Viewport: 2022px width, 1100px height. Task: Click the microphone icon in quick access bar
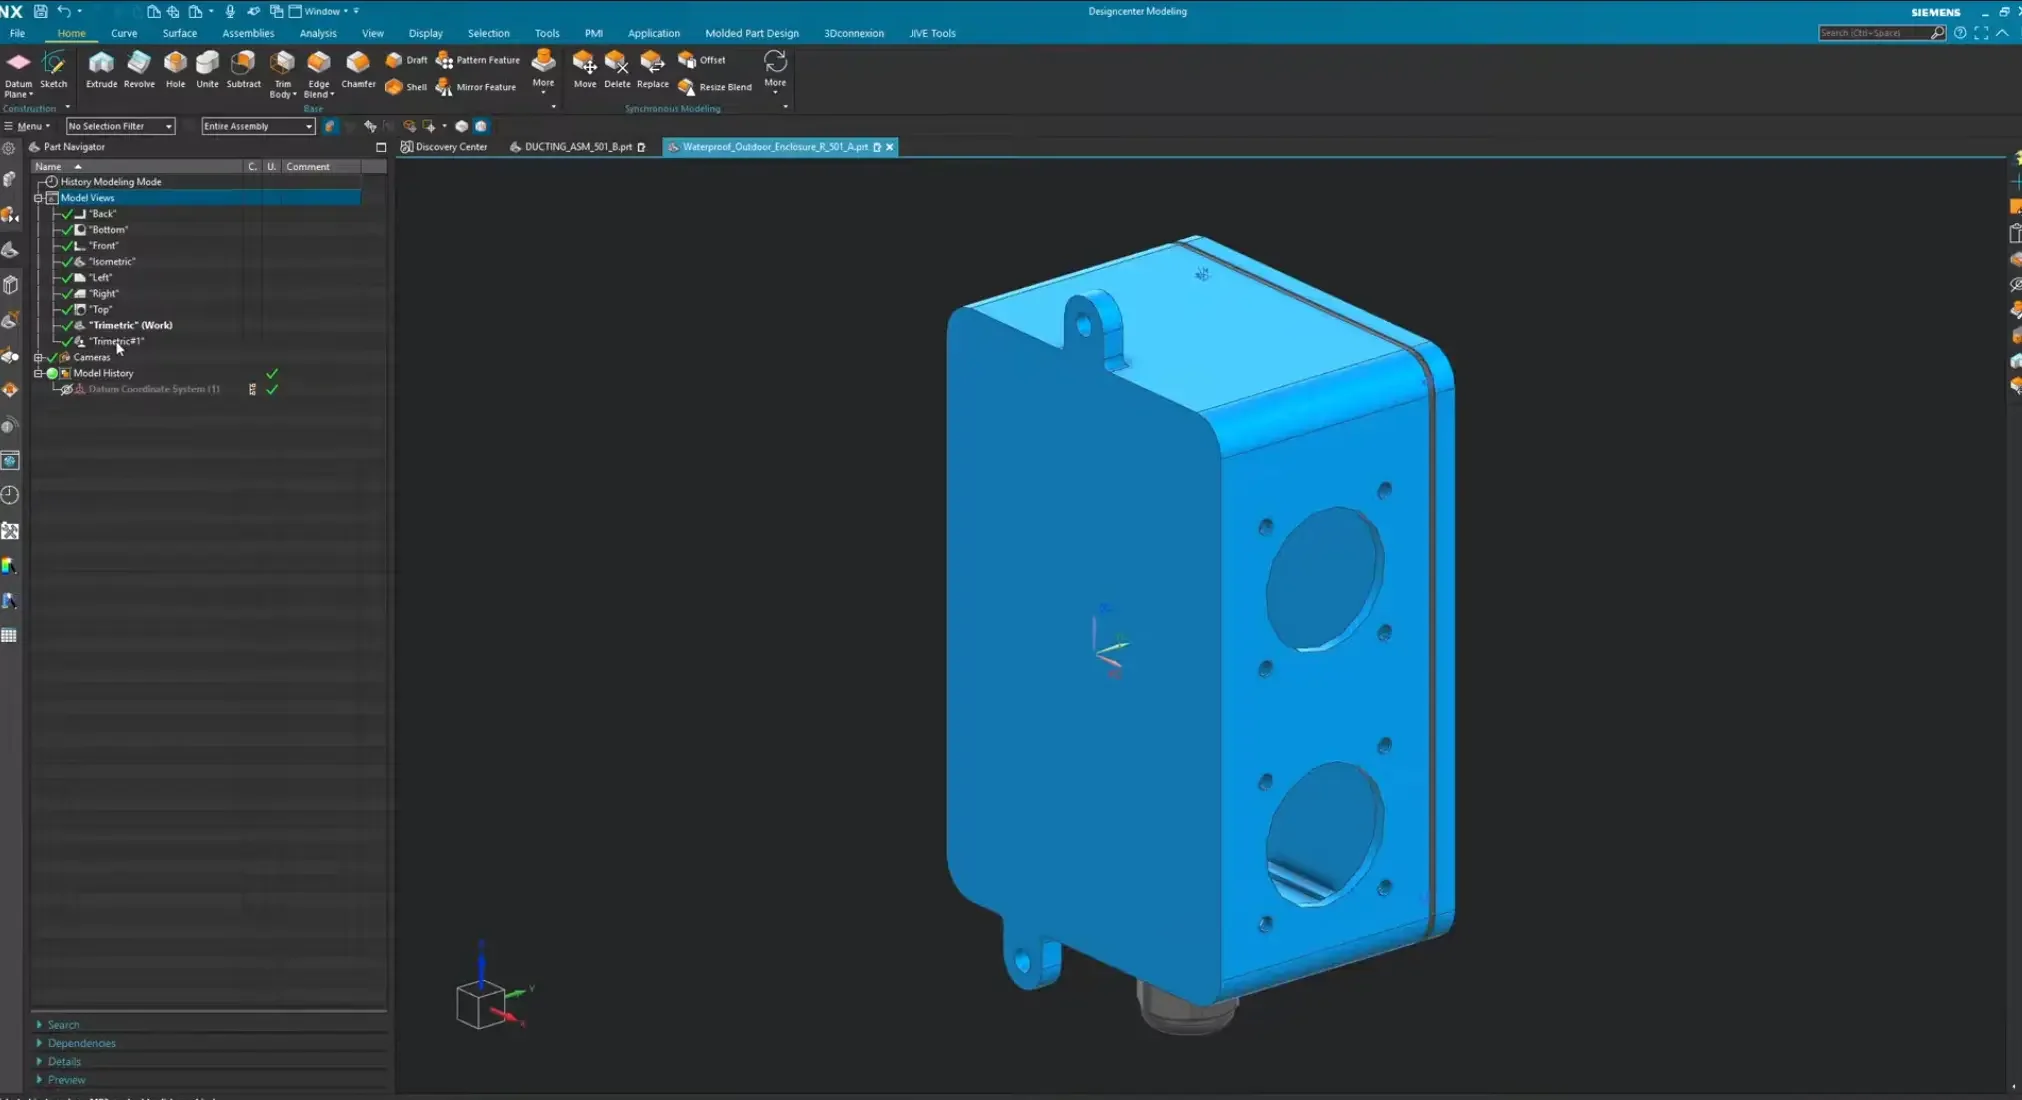[x=230, y=11]
